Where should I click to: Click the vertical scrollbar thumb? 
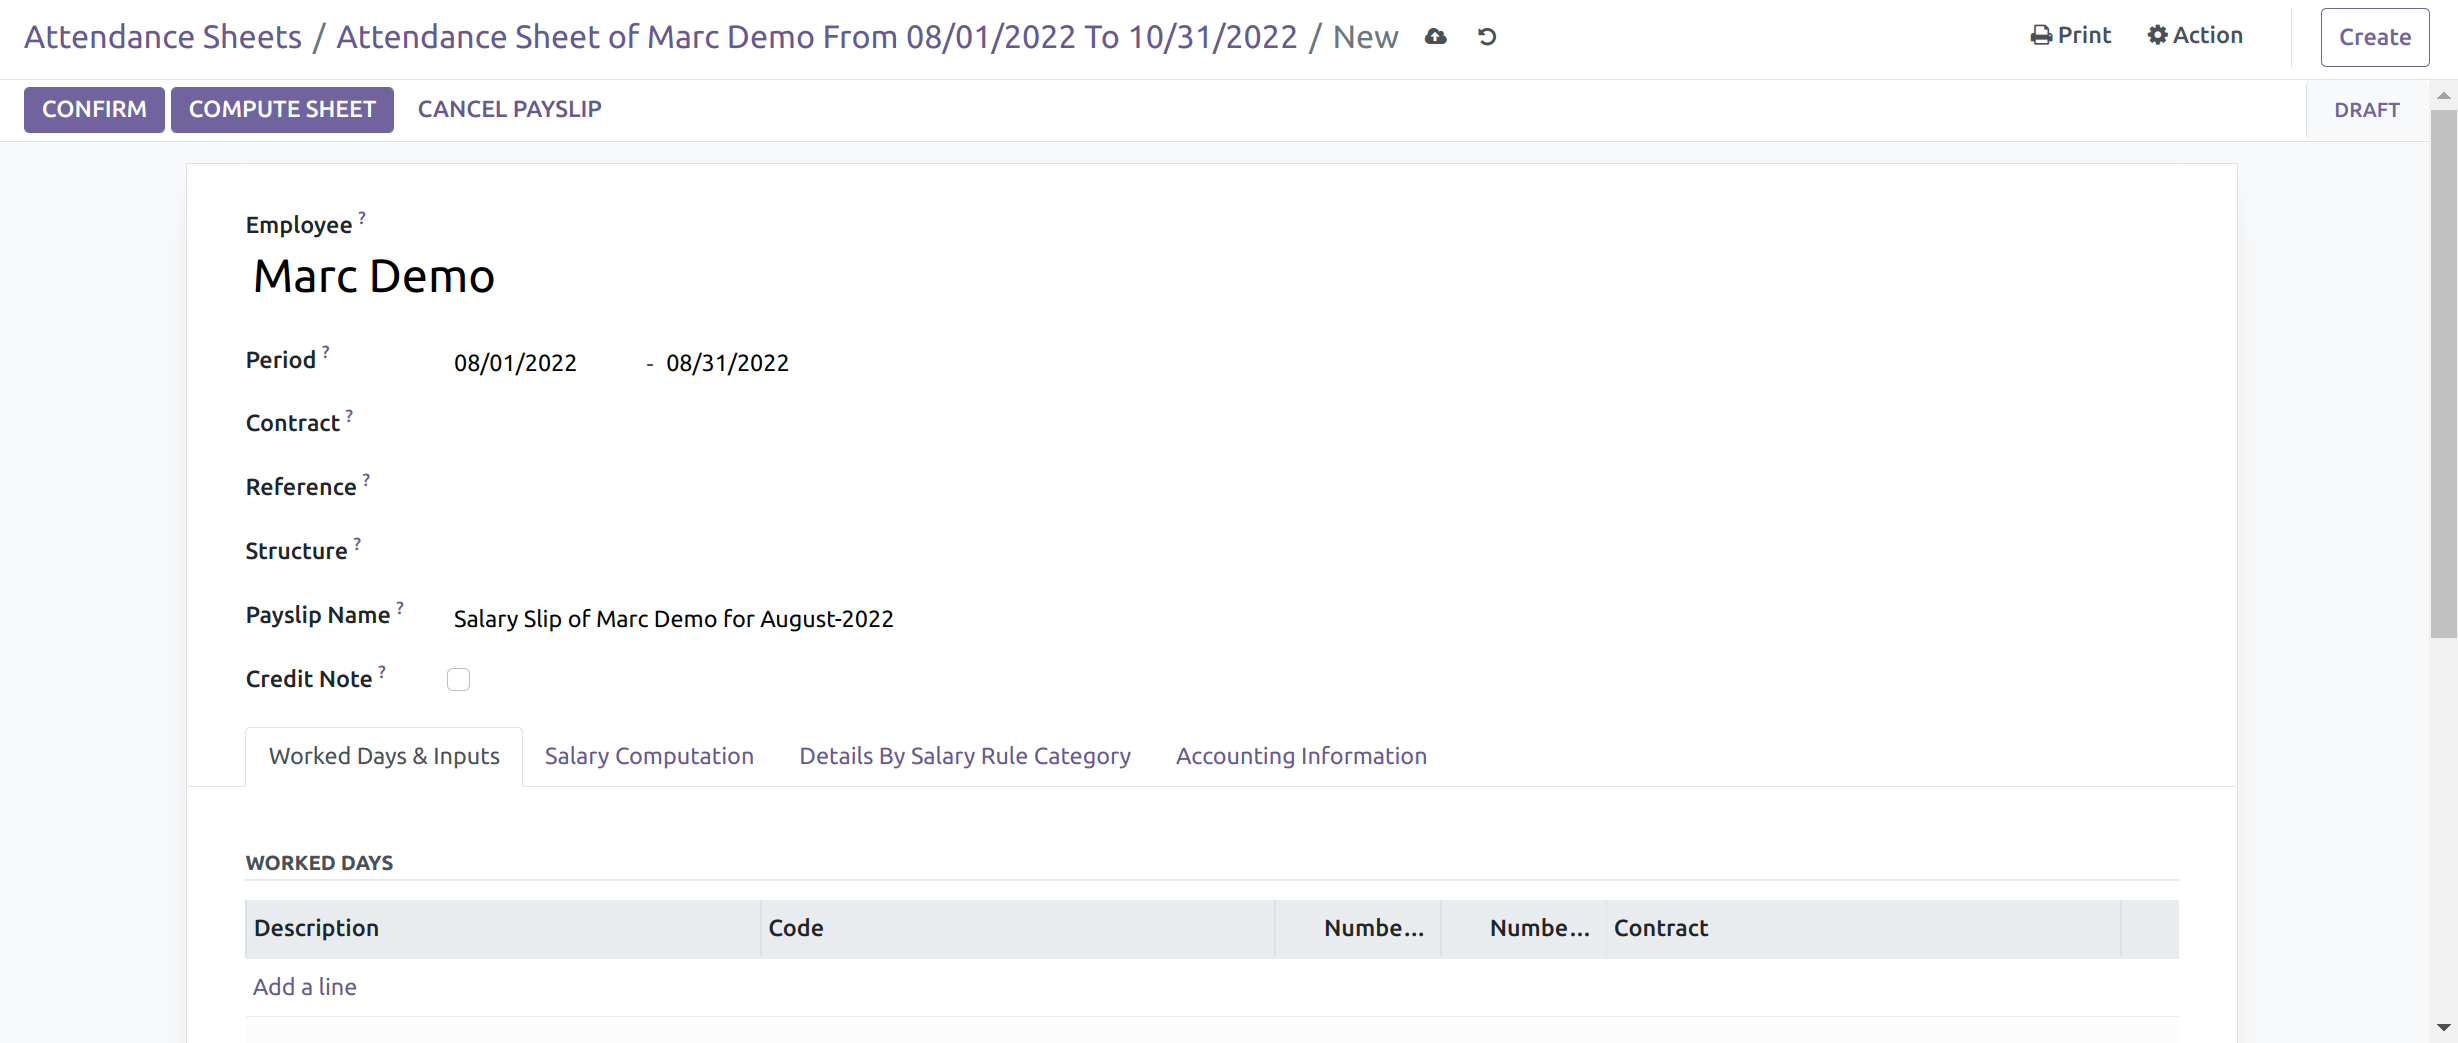click(2443, 370)
